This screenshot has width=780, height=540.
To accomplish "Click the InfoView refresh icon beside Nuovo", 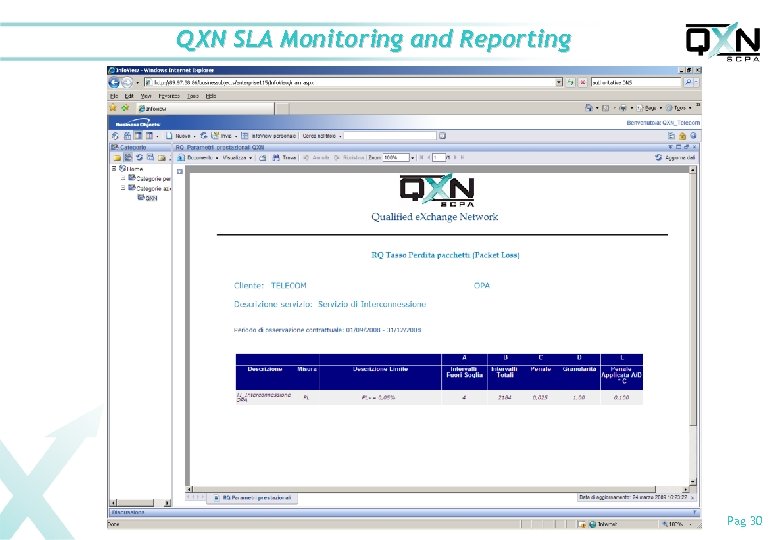I will (x=203, y=136).
